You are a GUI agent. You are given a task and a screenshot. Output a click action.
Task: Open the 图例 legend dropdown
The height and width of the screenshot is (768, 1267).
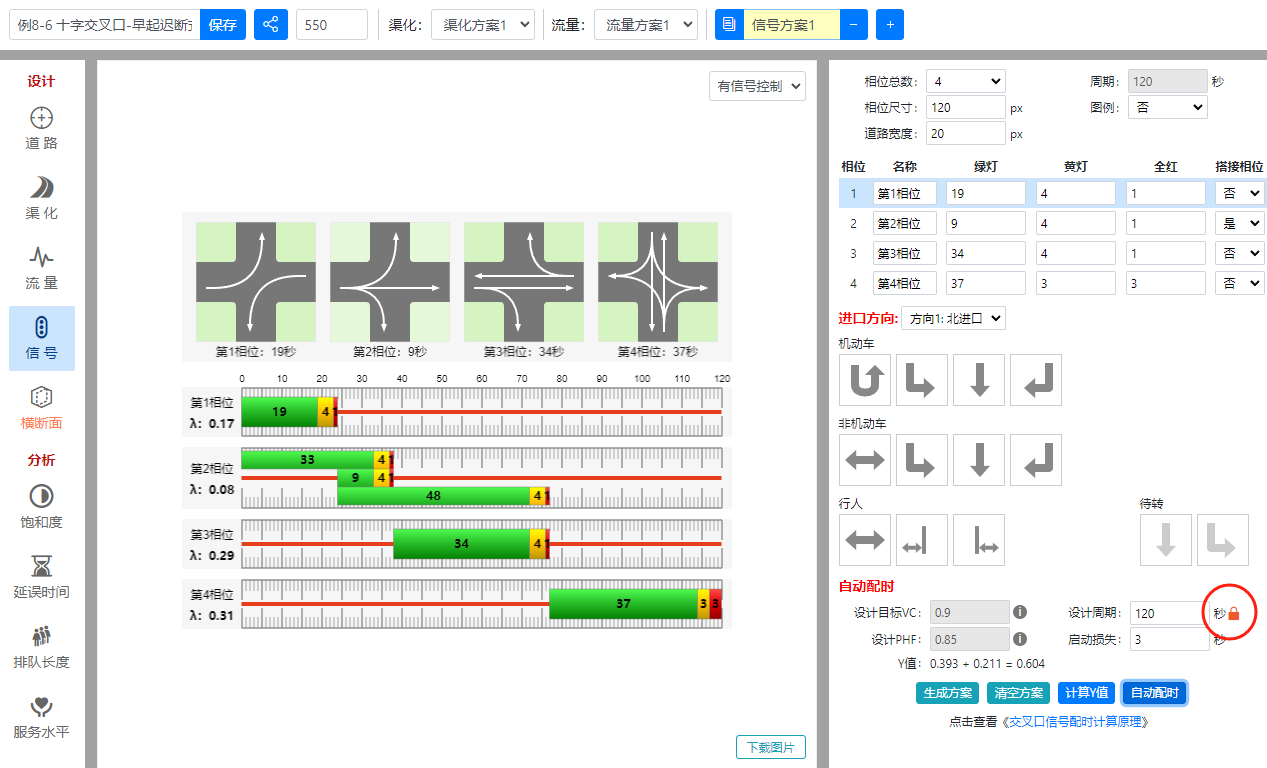pyautogui.click(x=1168, y=107)
